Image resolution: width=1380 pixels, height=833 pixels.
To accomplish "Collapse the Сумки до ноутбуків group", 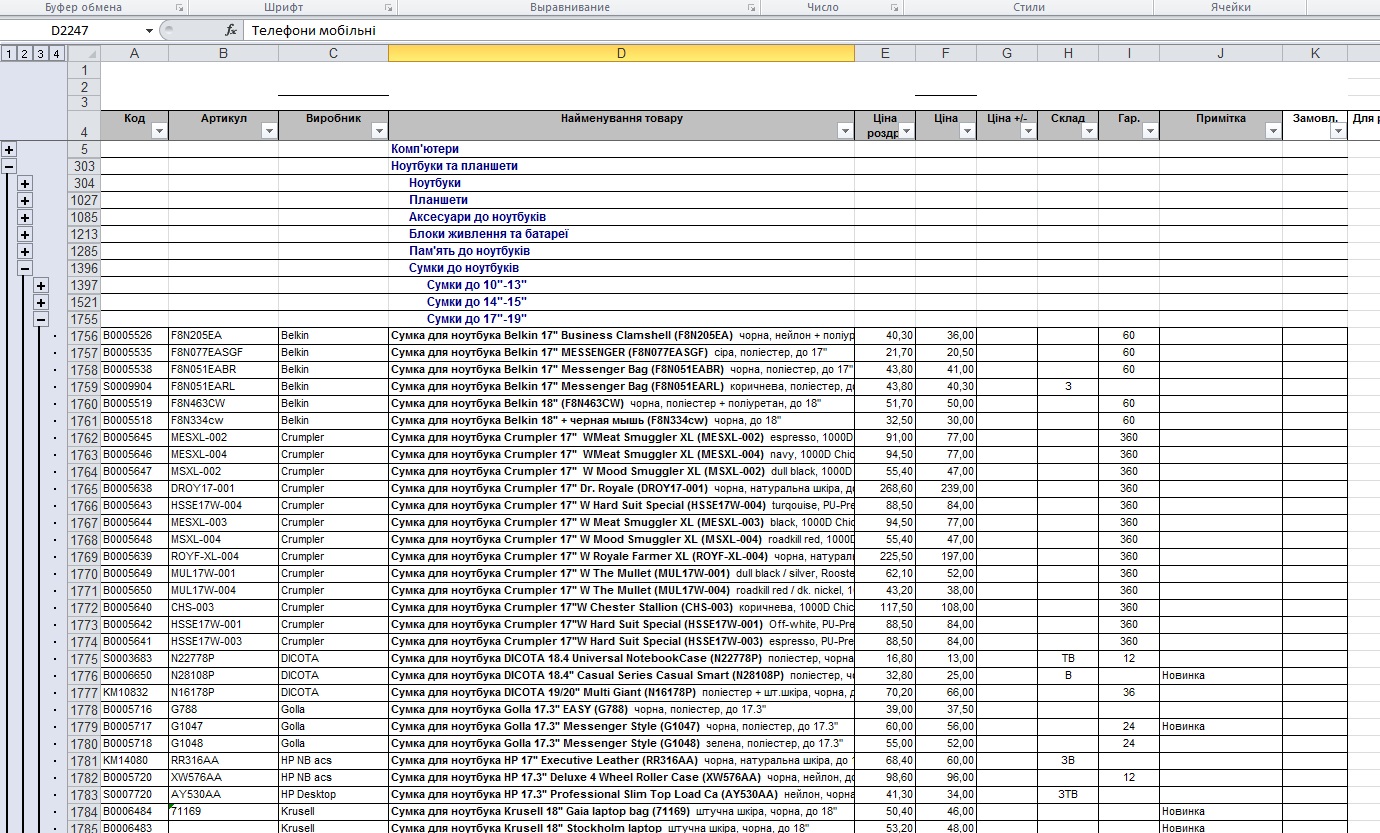I will coord(25,268).
